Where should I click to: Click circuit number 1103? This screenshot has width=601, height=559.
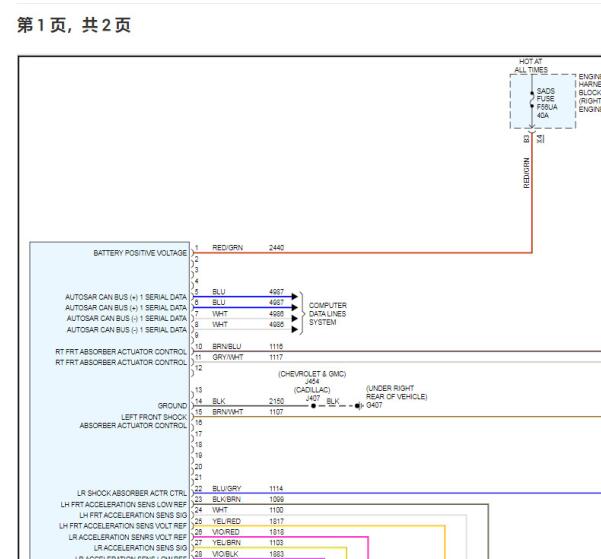276,543
